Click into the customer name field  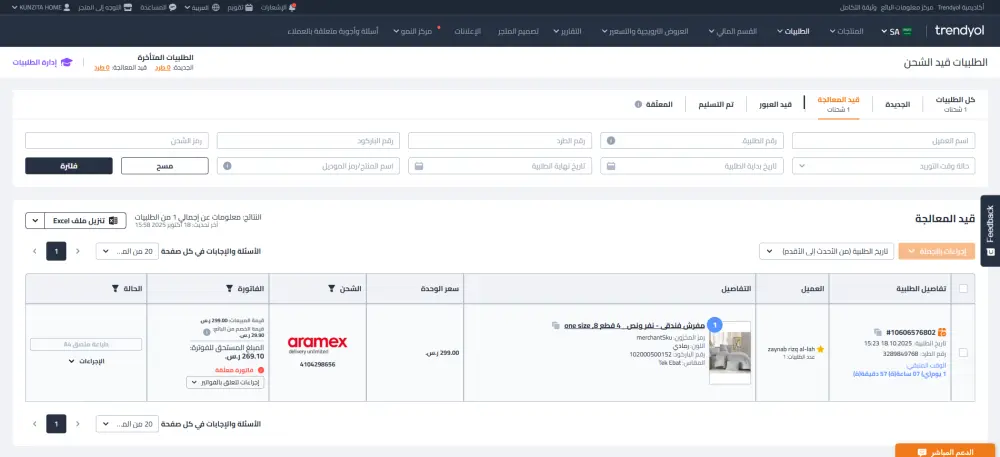click(x=883, y=141)
